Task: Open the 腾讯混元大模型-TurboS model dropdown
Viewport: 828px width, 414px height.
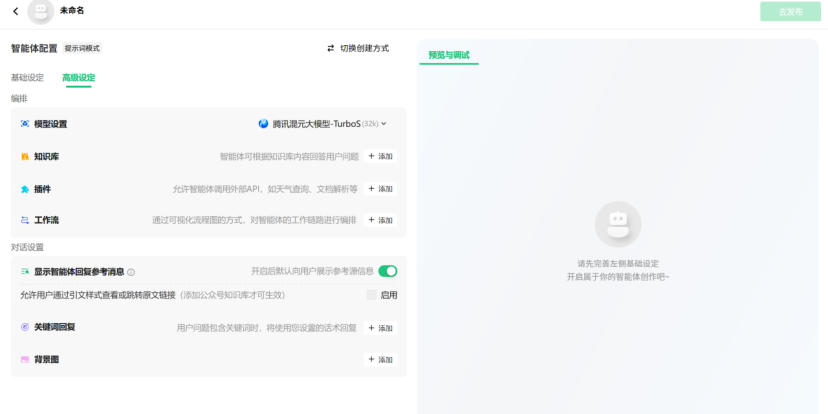Action: (x=322, y=124)
